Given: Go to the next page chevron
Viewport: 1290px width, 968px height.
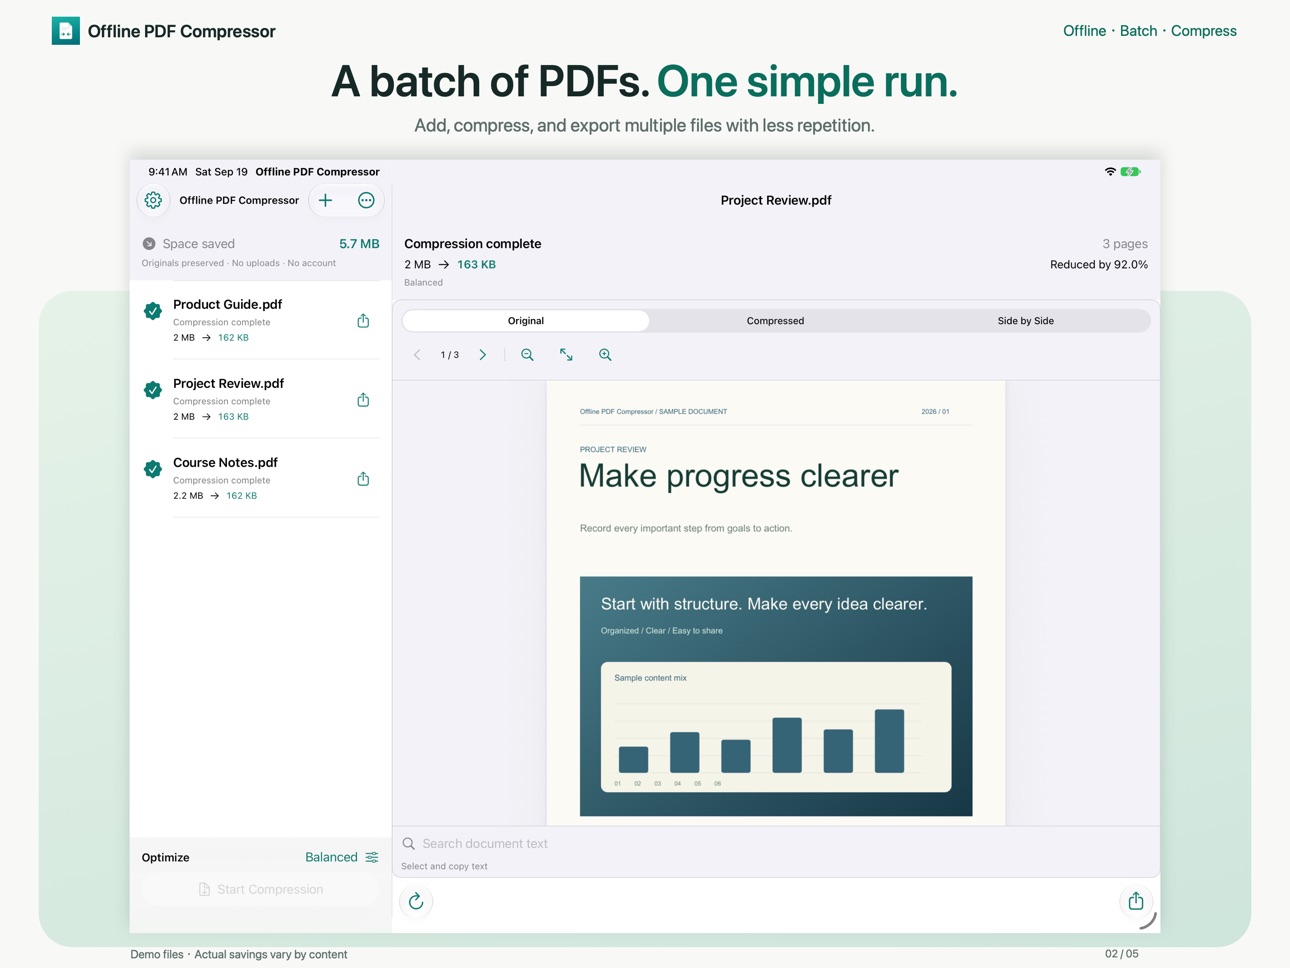Looking at the screenshot, I should [482, 355].
